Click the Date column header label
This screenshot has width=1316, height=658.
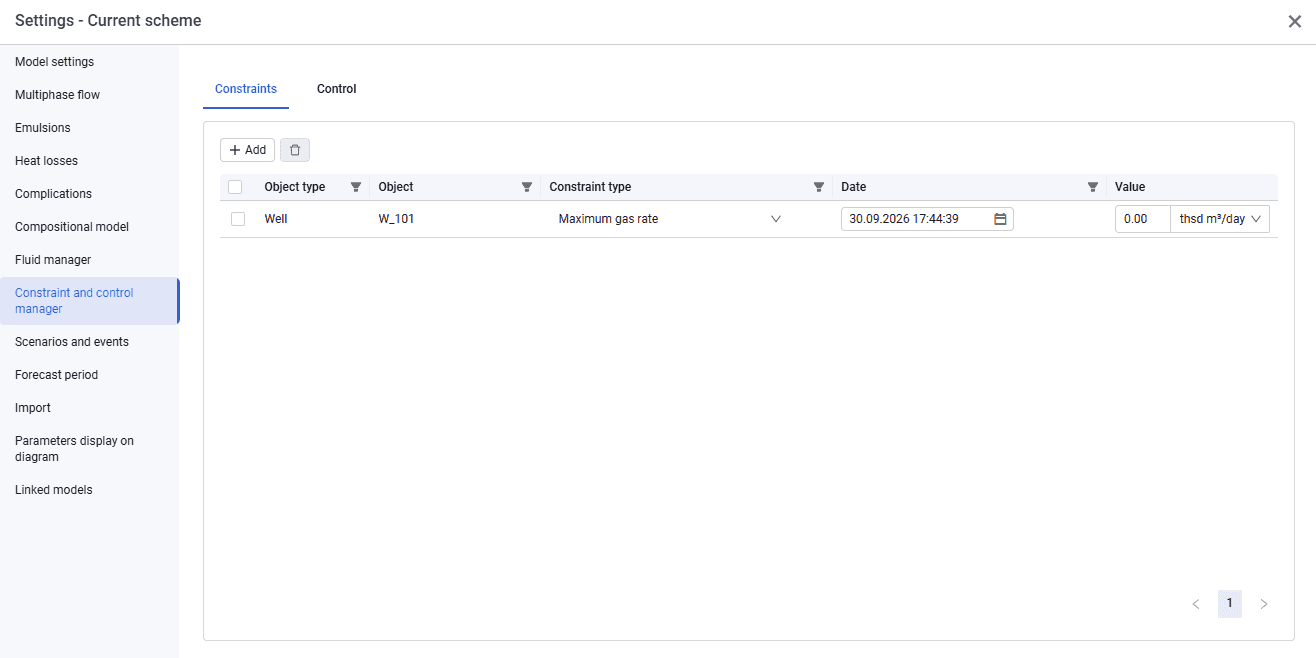(854, 187)
